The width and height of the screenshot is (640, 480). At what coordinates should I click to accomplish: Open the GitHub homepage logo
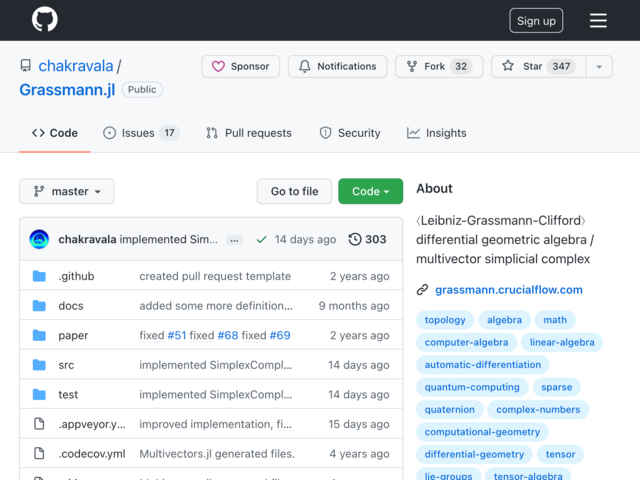[x=44, y=19]
